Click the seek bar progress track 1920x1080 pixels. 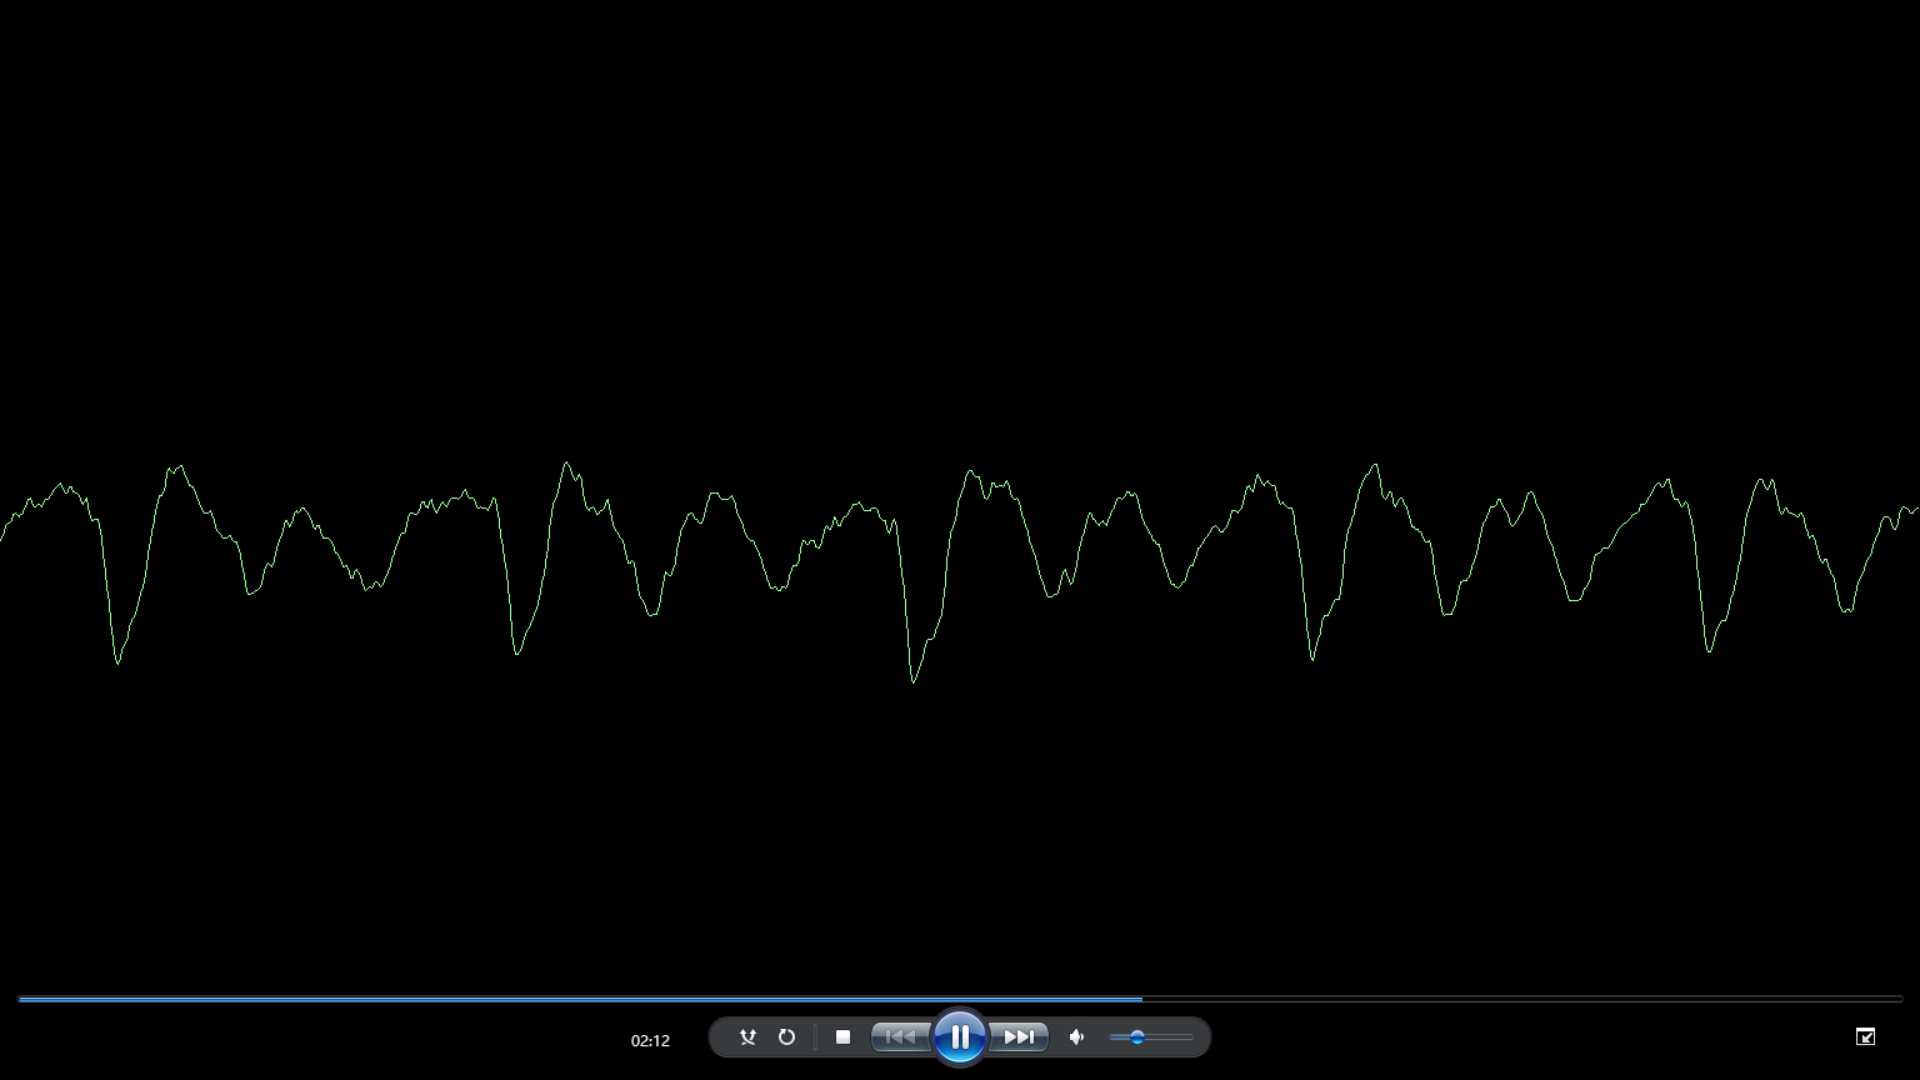click(x=960, y=998)
